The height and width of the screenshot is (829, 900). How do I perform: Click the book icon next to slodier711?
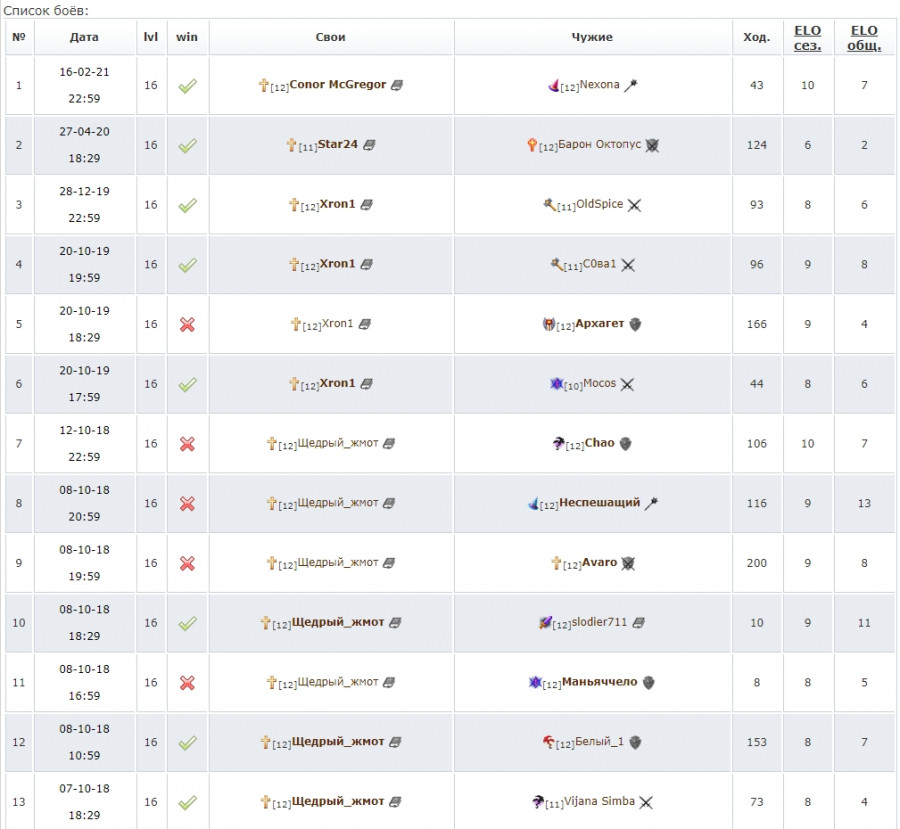click(x=638, y=623)
